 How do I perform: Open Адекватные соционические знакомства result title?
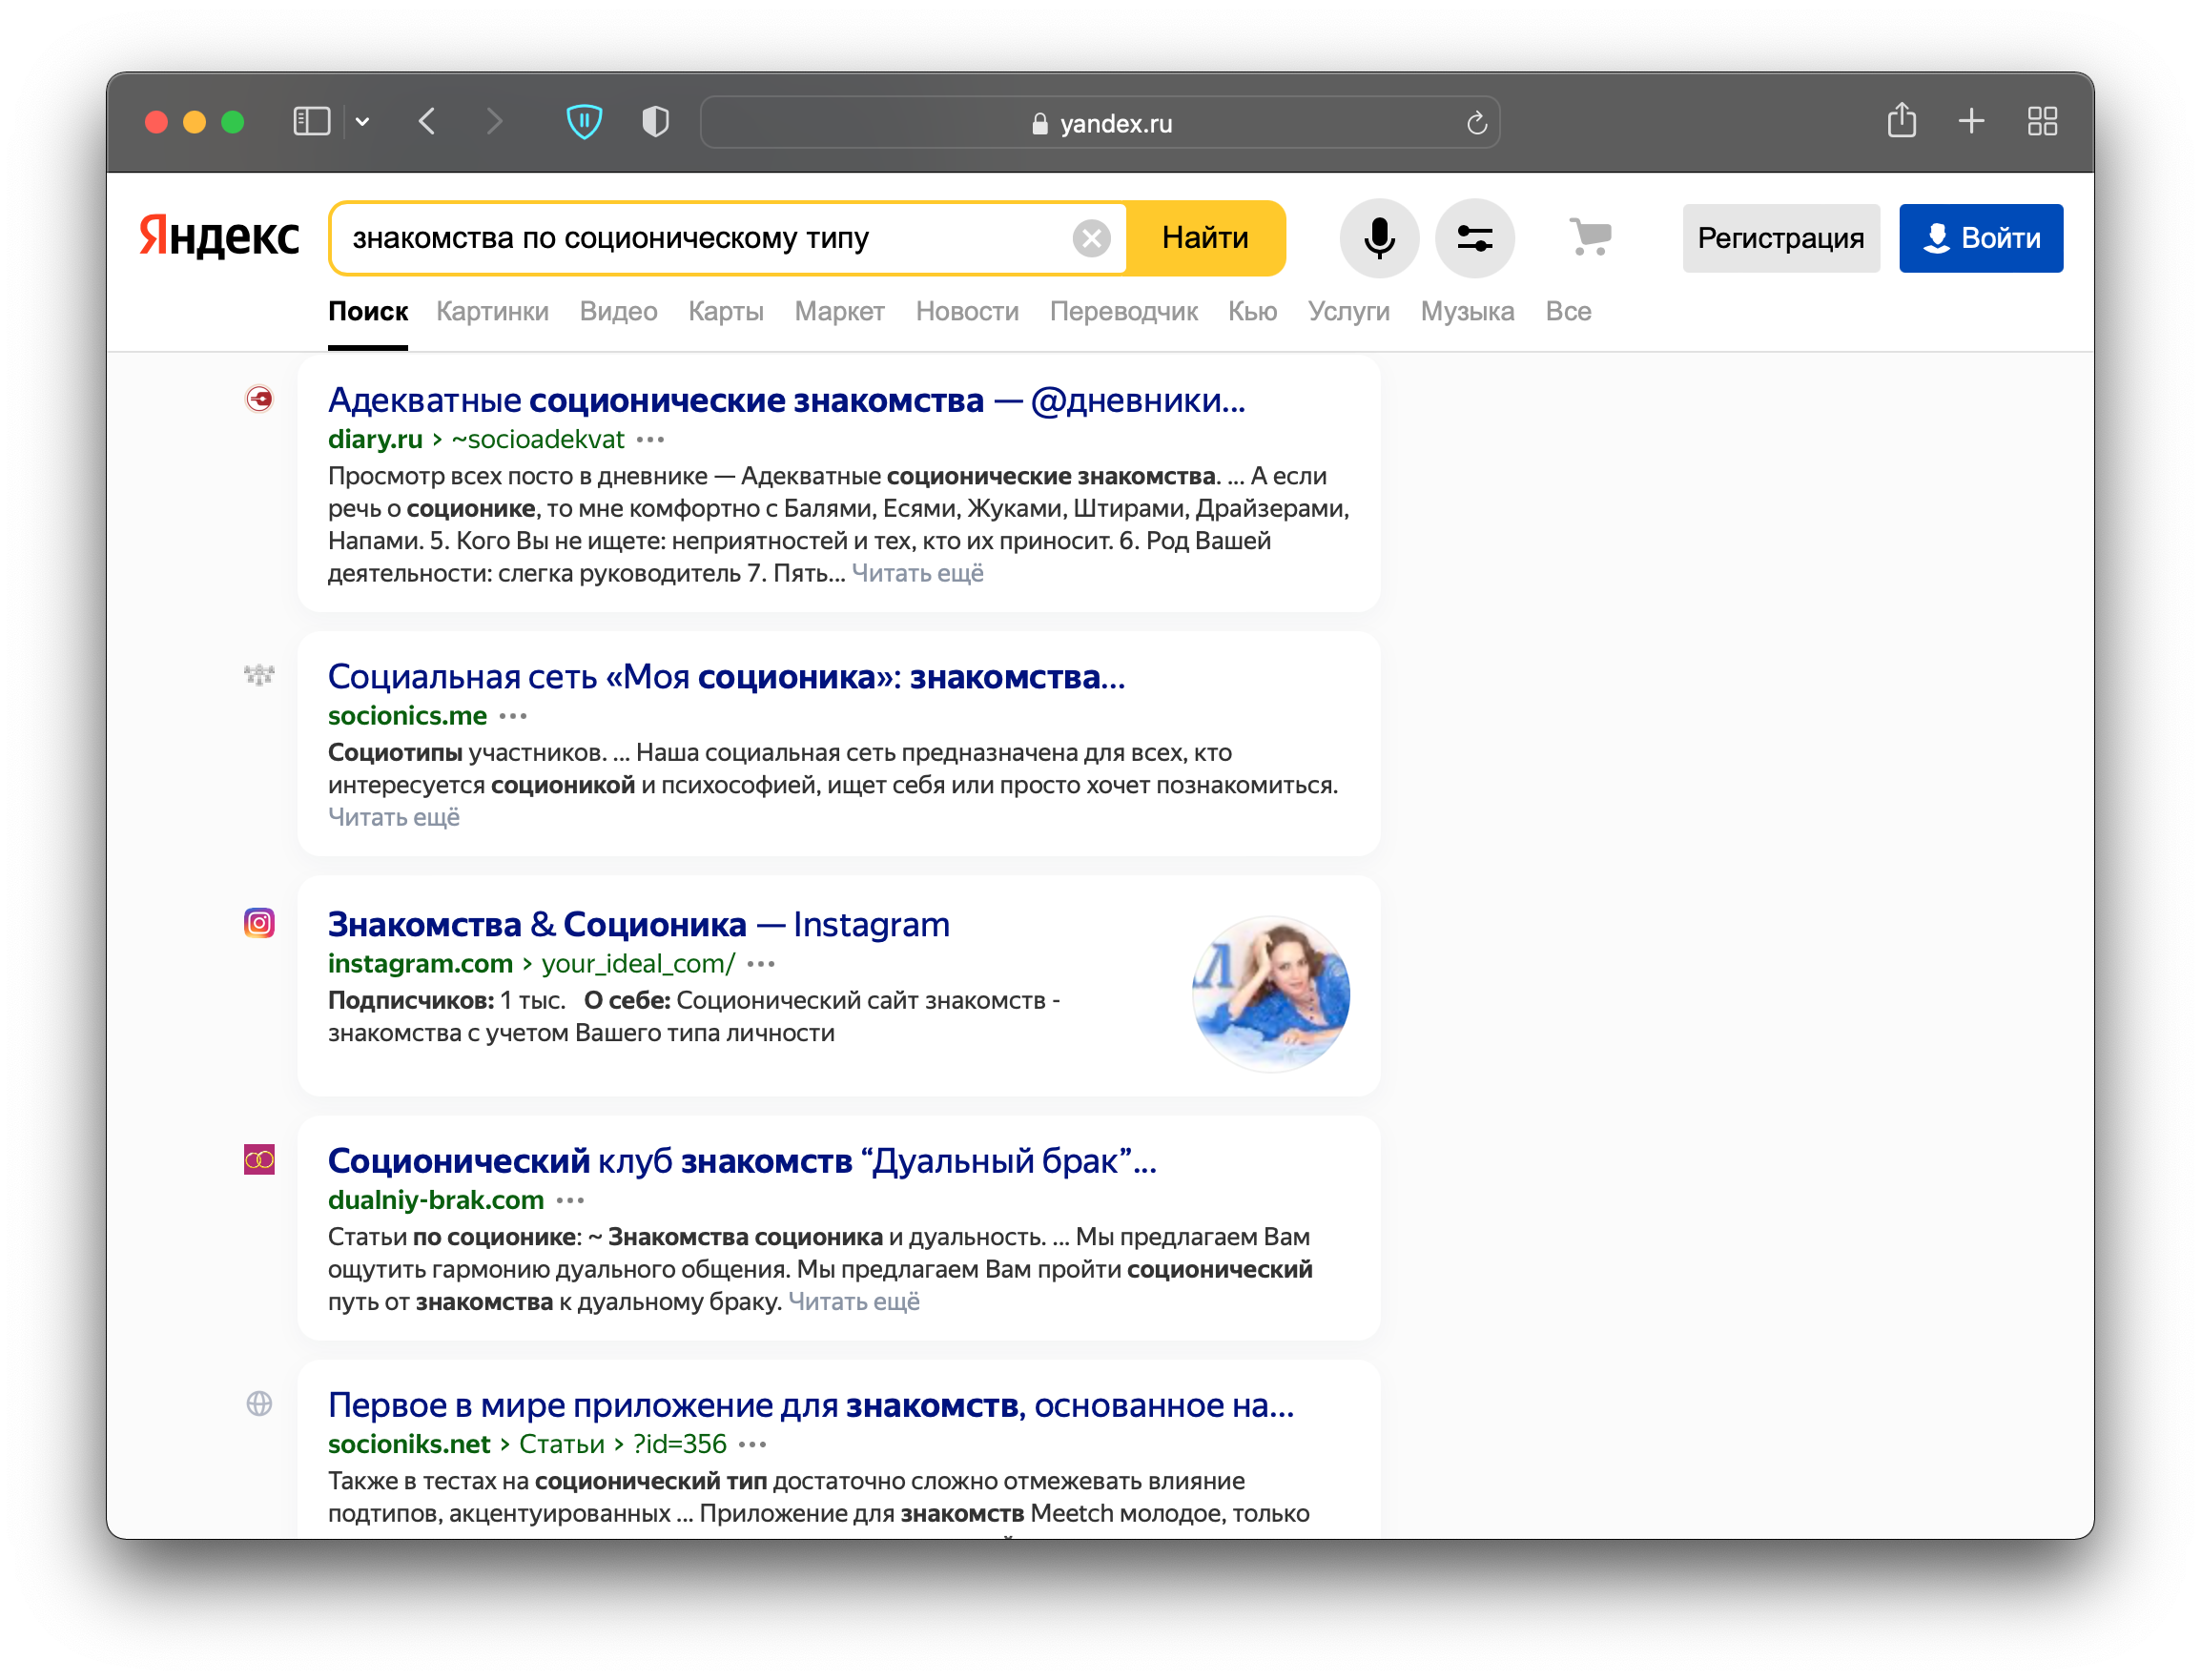[786, 400]
